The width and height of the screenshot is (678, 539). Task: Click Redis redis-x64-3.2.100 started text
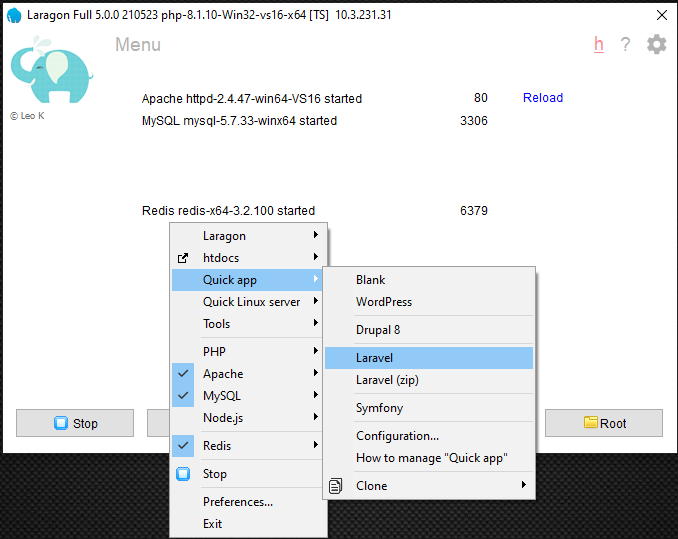(228, 210)
